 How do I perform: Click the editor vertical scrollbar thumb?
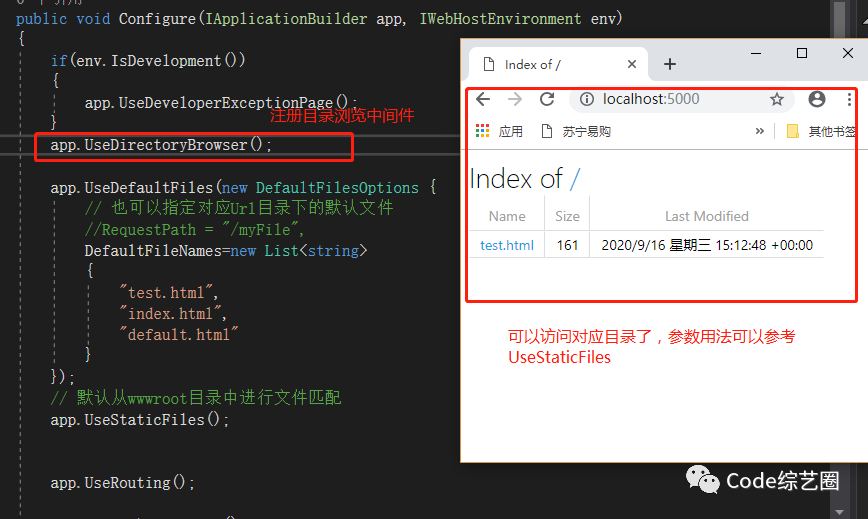pos(839,19)
